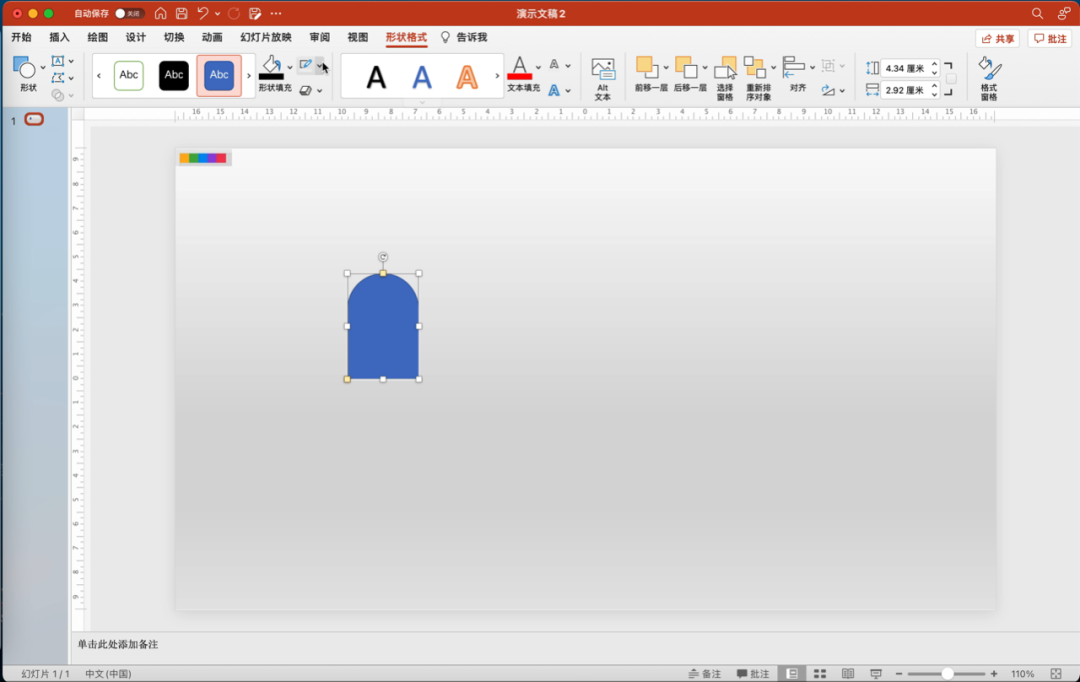This screenshot has width=1080, height=682.
Task: Start slideshow from status bar icon
Action: coord(875,674)
